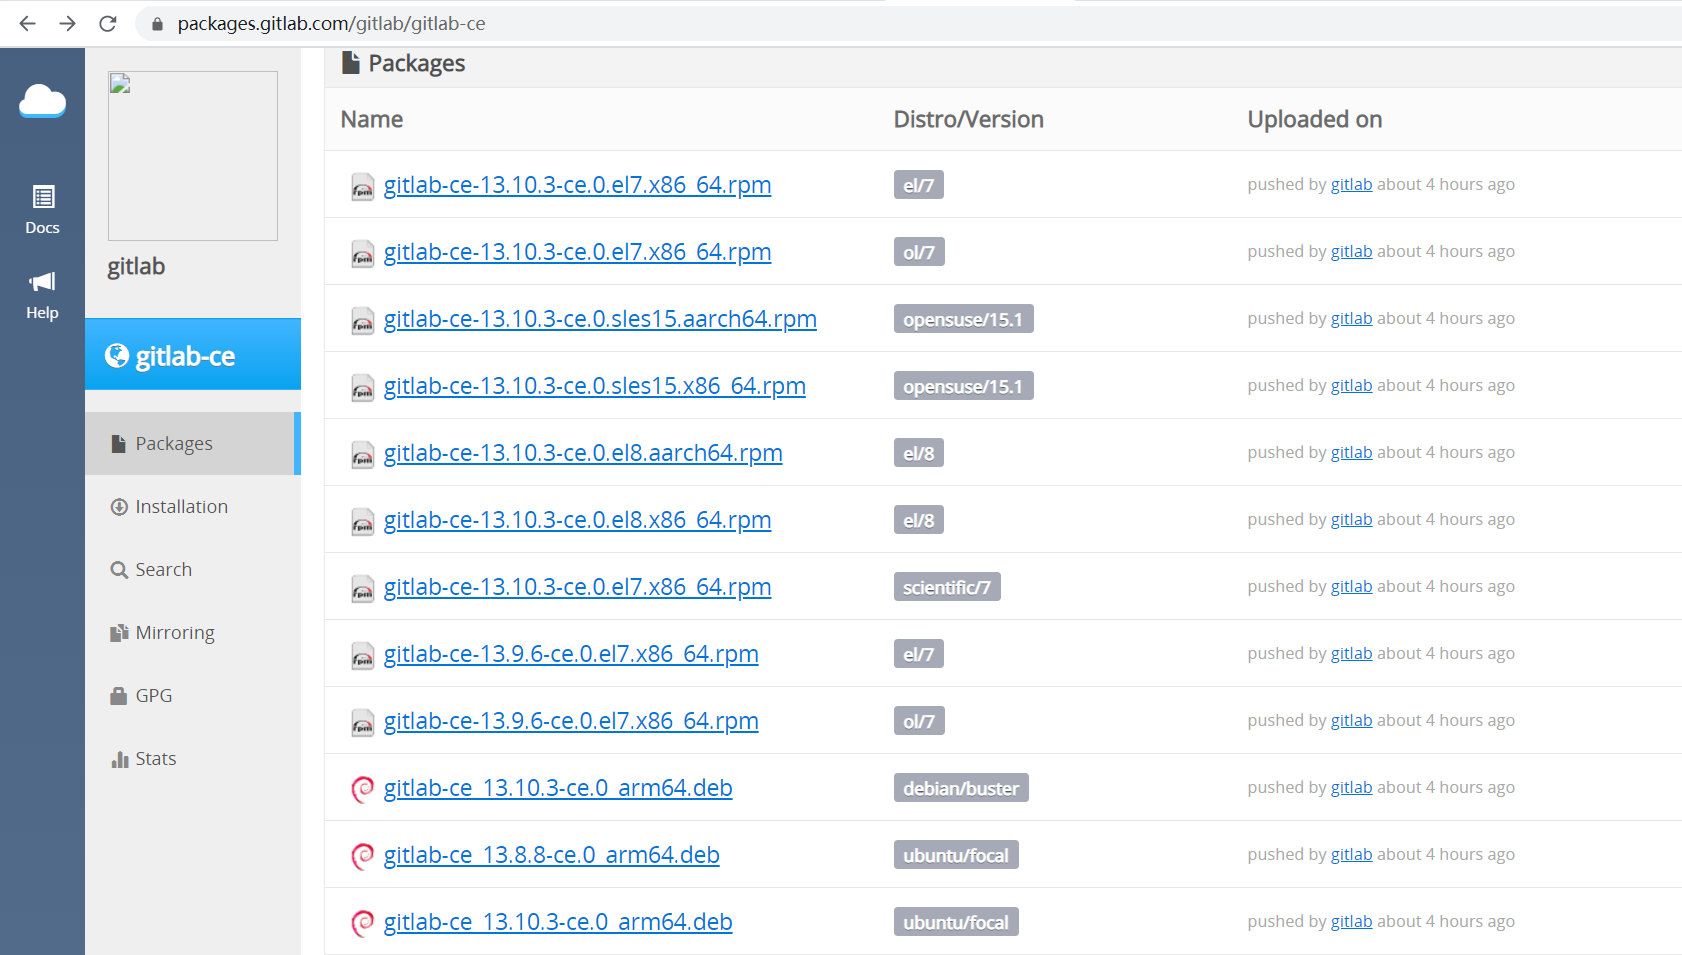
Task: Click the opensuse/15.1 badge for aarch64 package
Action: (963, 319)
